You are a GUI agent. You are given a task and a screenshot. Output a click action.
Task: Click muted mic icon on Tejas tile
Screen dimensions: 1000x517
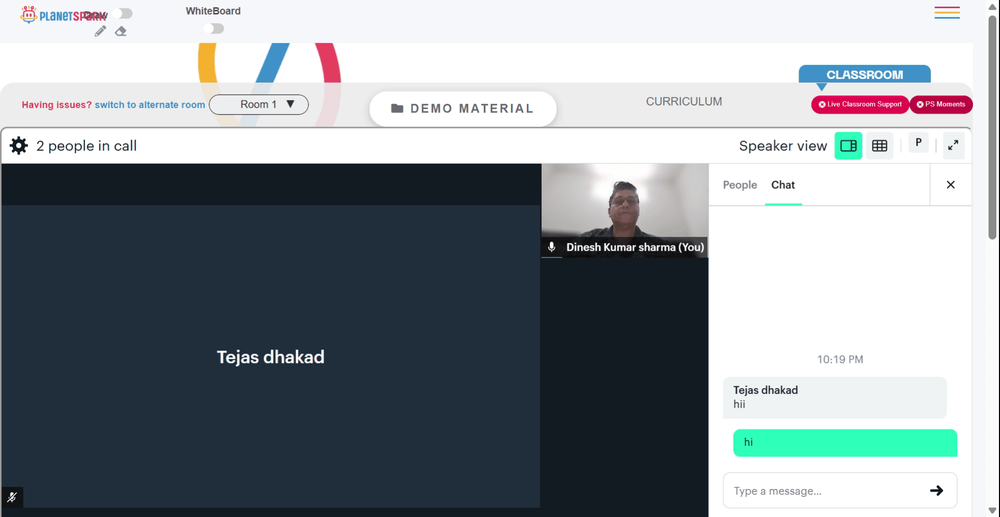[x=11, y=497]
